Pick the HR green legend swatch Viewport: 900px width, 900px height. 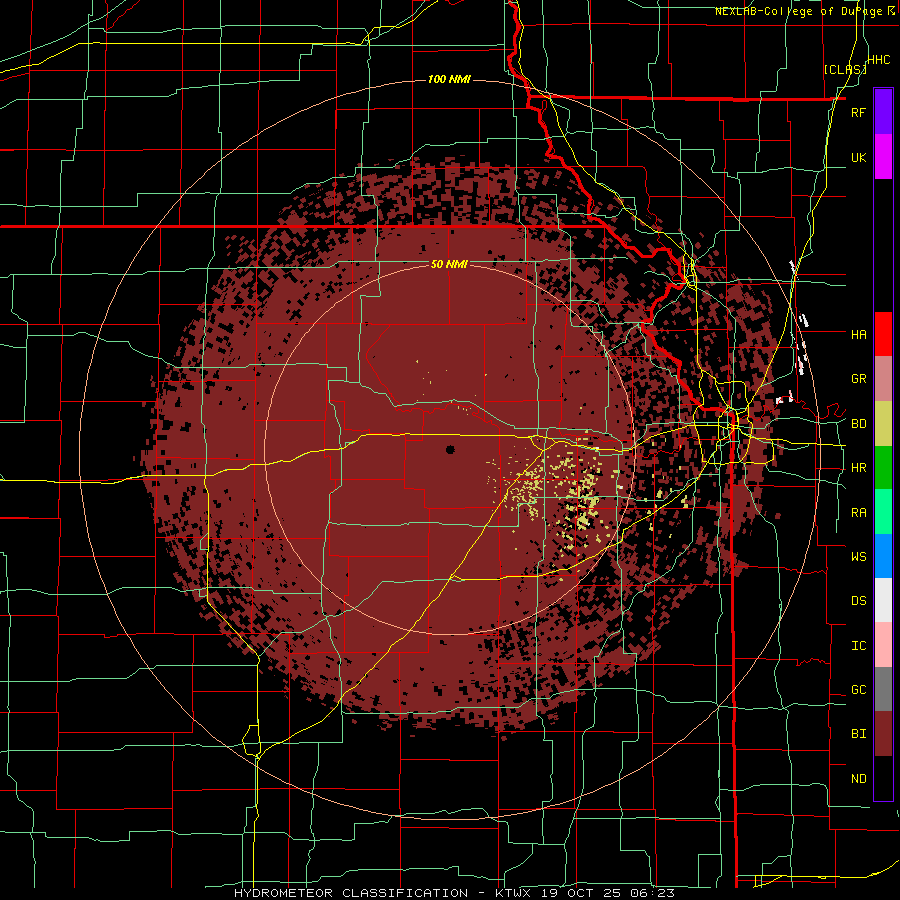pyautogui.click(x=883, y=468)
